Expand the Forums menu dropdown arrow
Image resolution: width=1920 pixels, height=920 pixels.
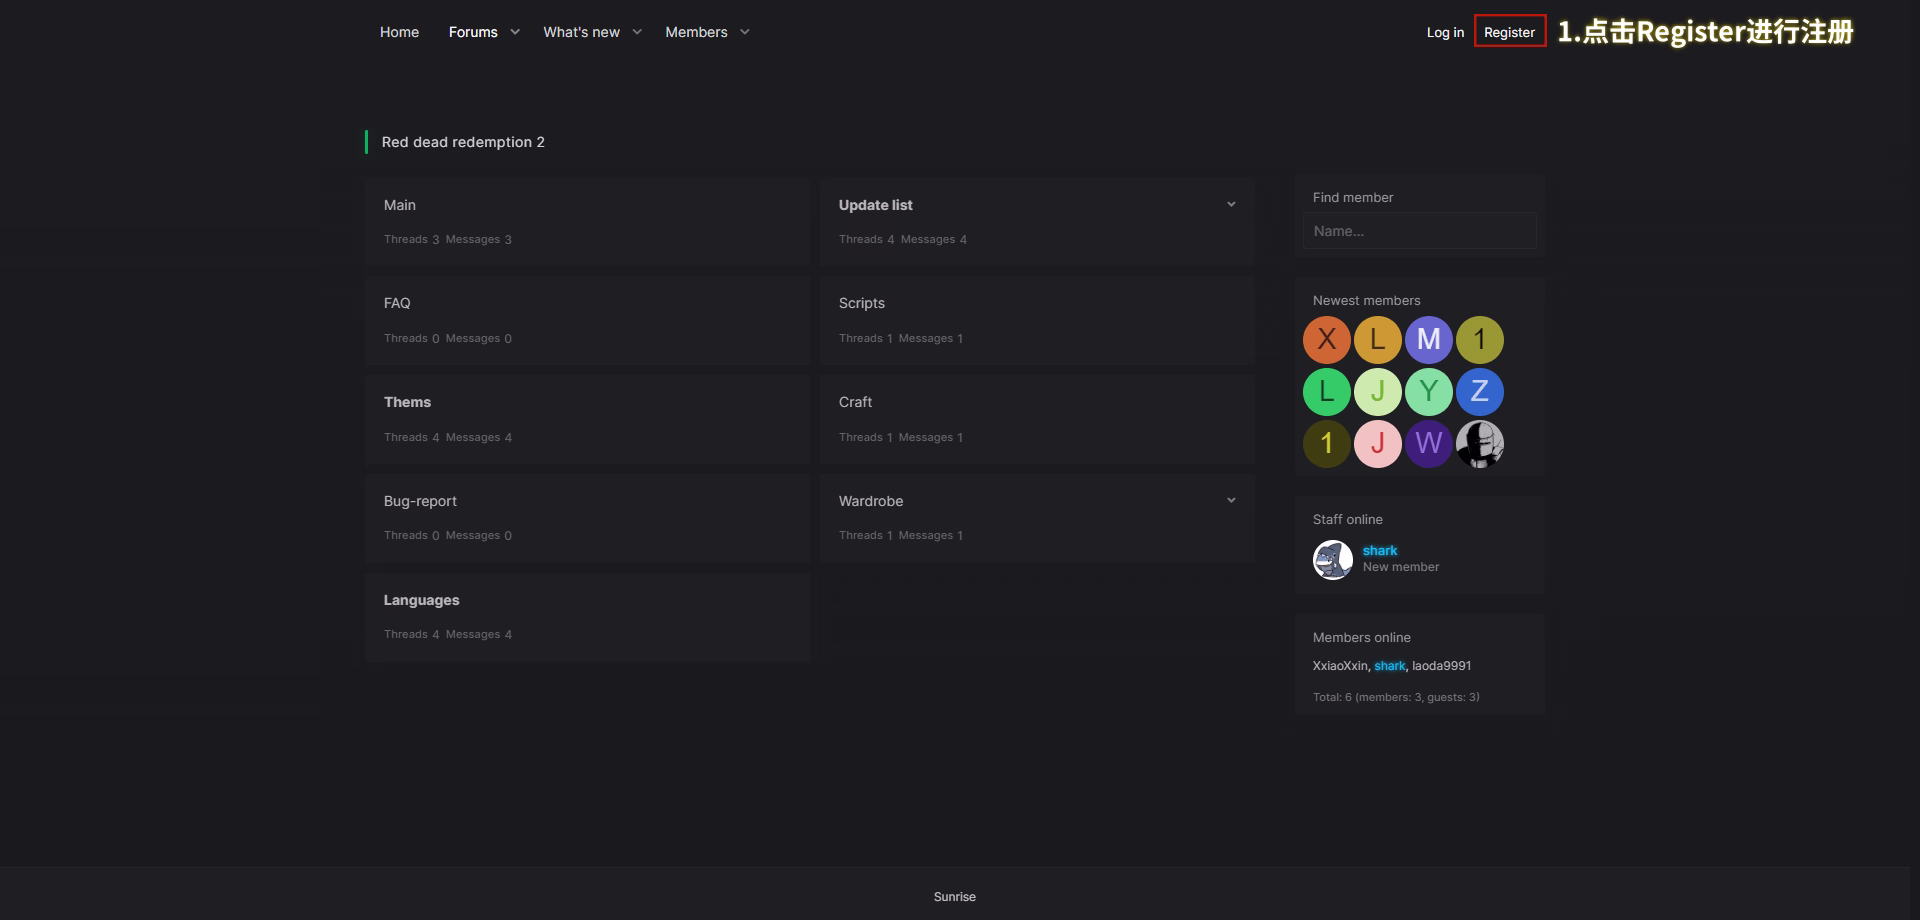(515, 32)
